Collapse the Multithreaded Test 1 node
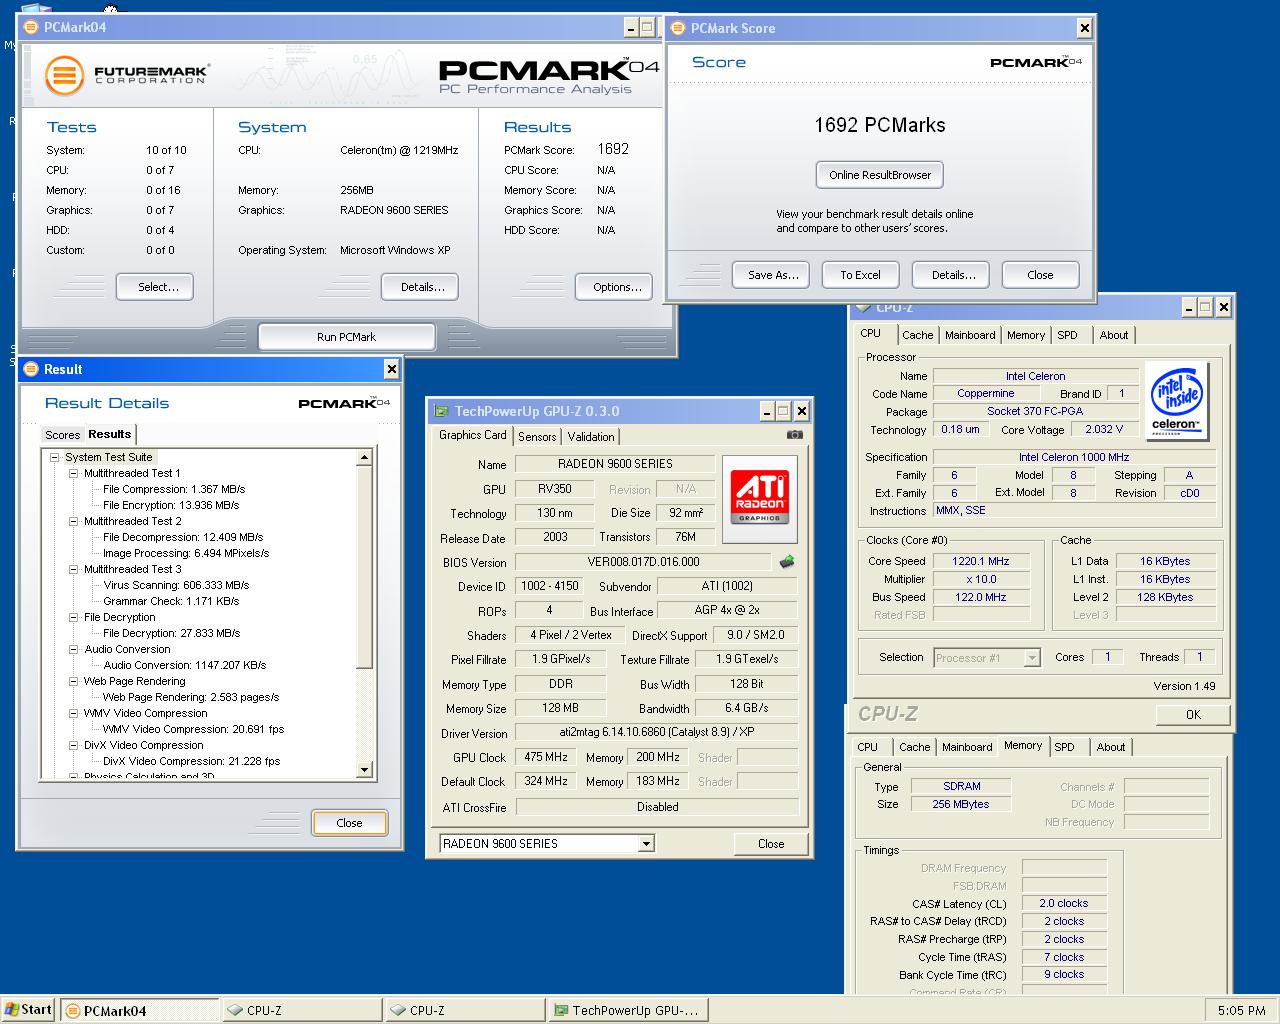 coord(74,473)
